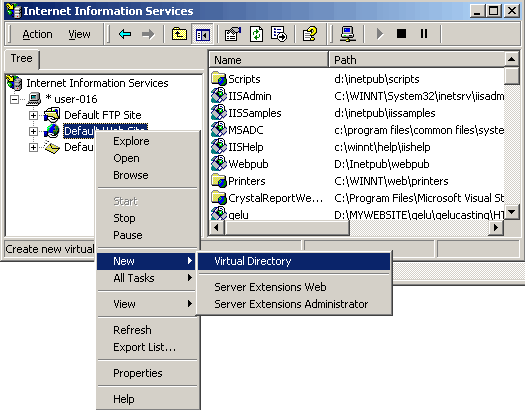525x410 pixels.
Task: Collapse the user-016 computer node
Action: [14, 99]
